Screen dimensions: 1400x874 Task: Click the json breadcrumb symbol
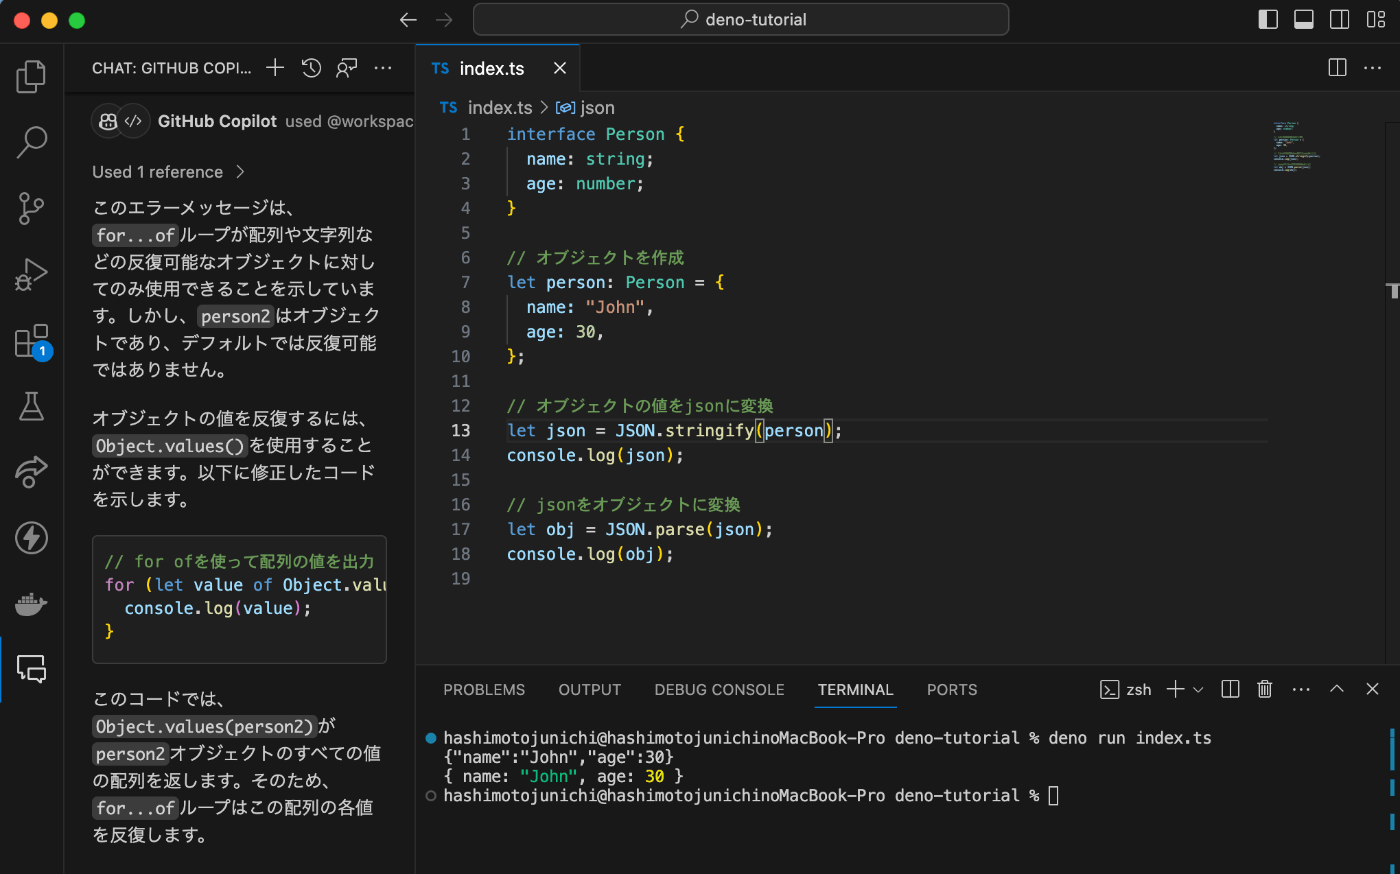point(596,108)
